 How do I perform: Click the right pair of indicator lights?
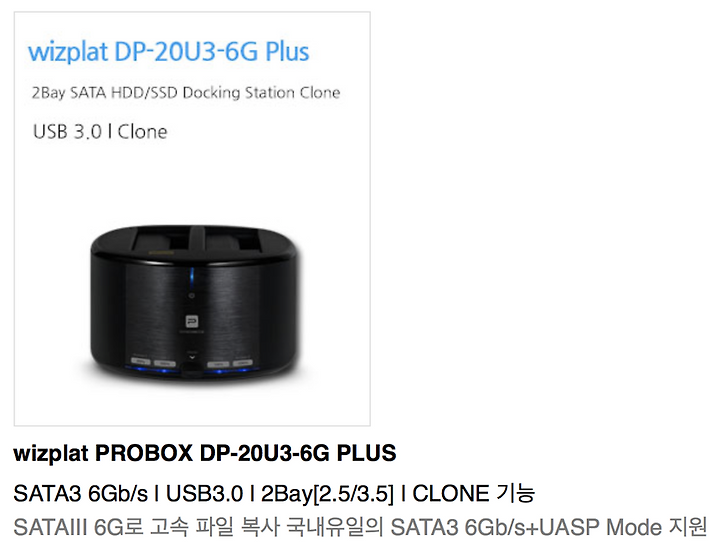coord(230,363)
